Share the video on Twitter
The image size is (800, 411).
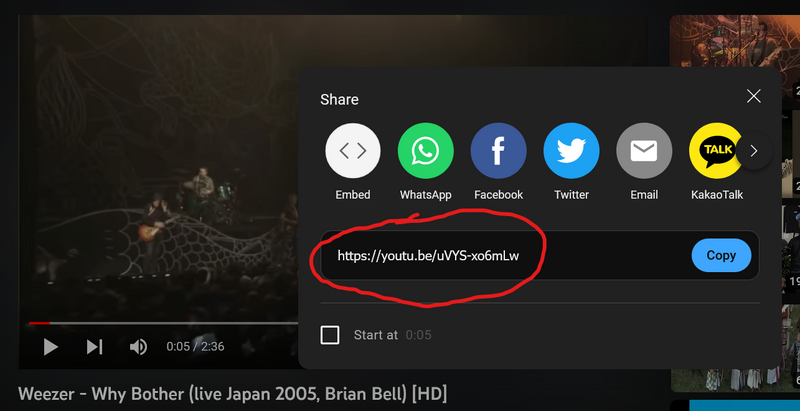click(571, 151)
